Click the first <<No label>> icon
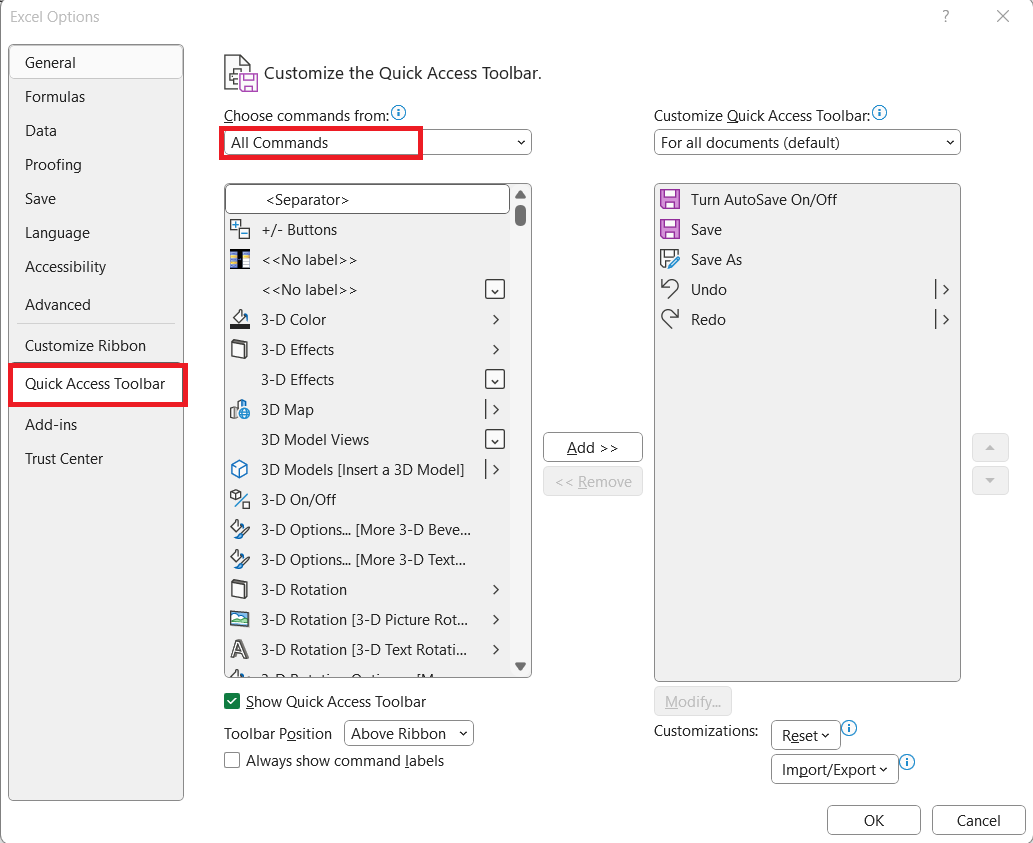 point(240,259)
